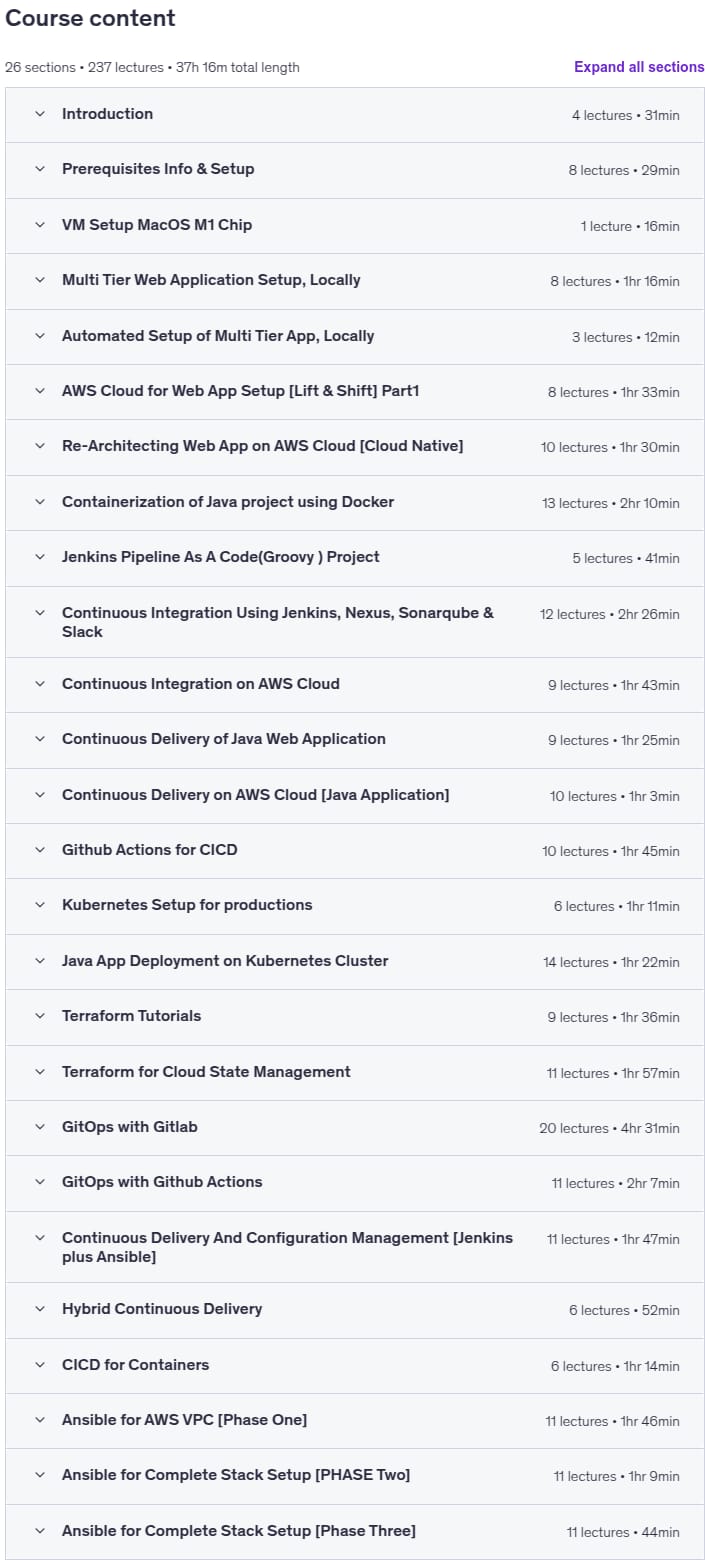Image resolution: width=705 pixels, height=1560 pixels.
Task: Expand chevron for Java App Deployment on Kubernetes
Action: (40, 961)
